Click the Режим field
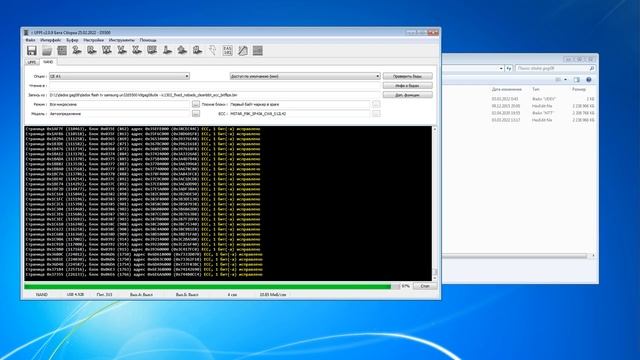Image resolution: width=640 pixels, height=360 pixels. click(119, 104)
